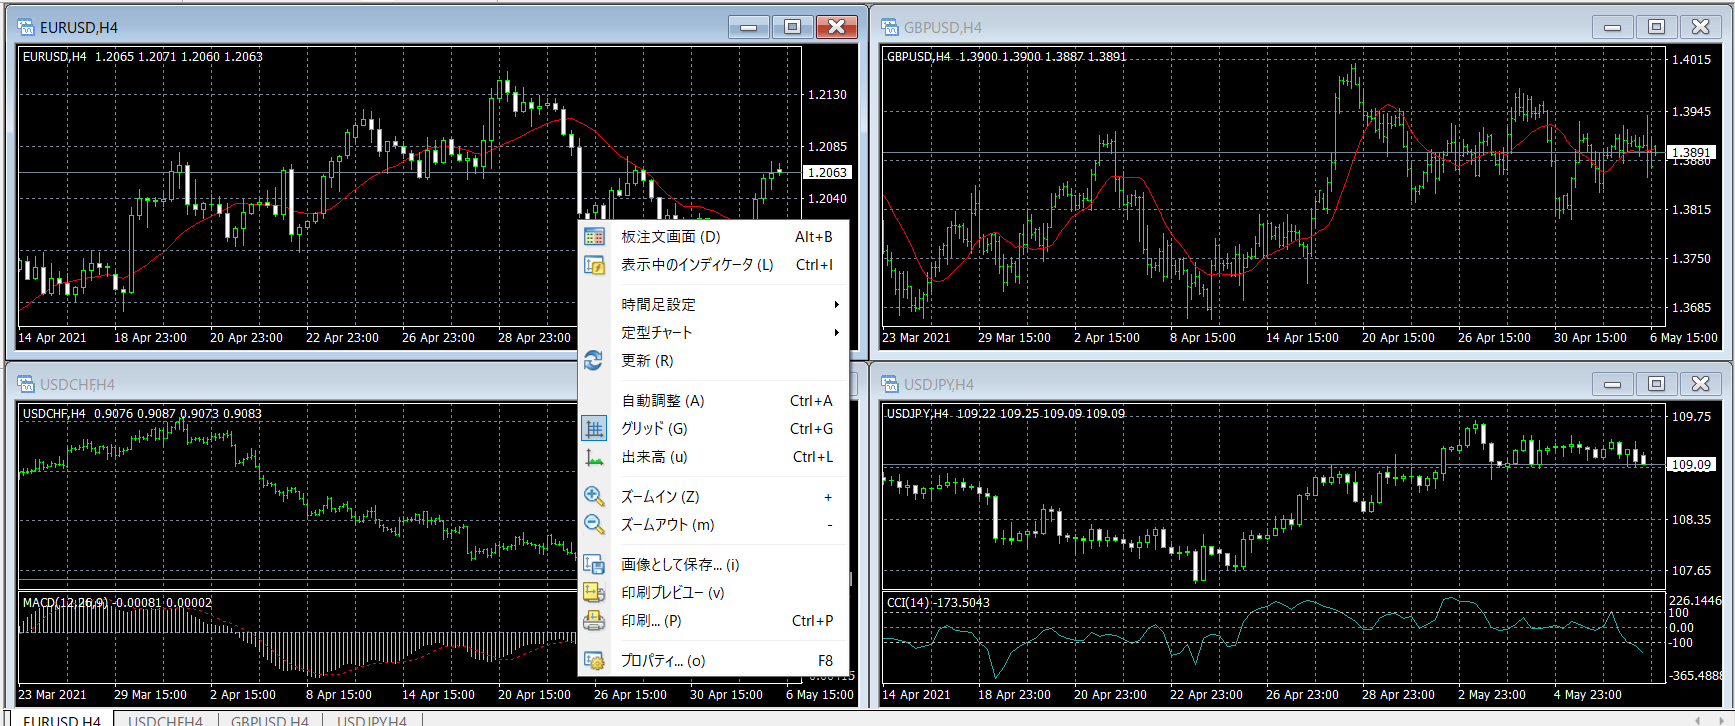Select ズームアウト magnifier to zoom out
1735x726 pixels.
[x=594, y=525]
